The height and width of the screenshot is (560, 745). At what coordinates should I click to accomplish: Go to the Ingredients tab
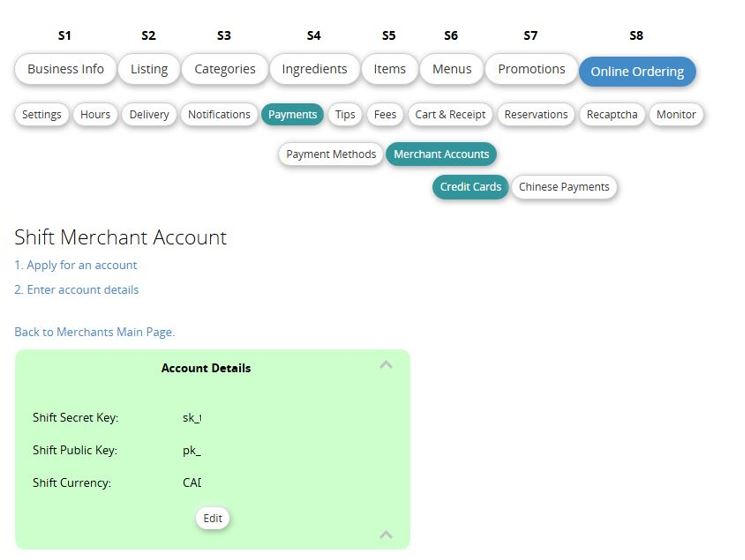coord(314,69)
